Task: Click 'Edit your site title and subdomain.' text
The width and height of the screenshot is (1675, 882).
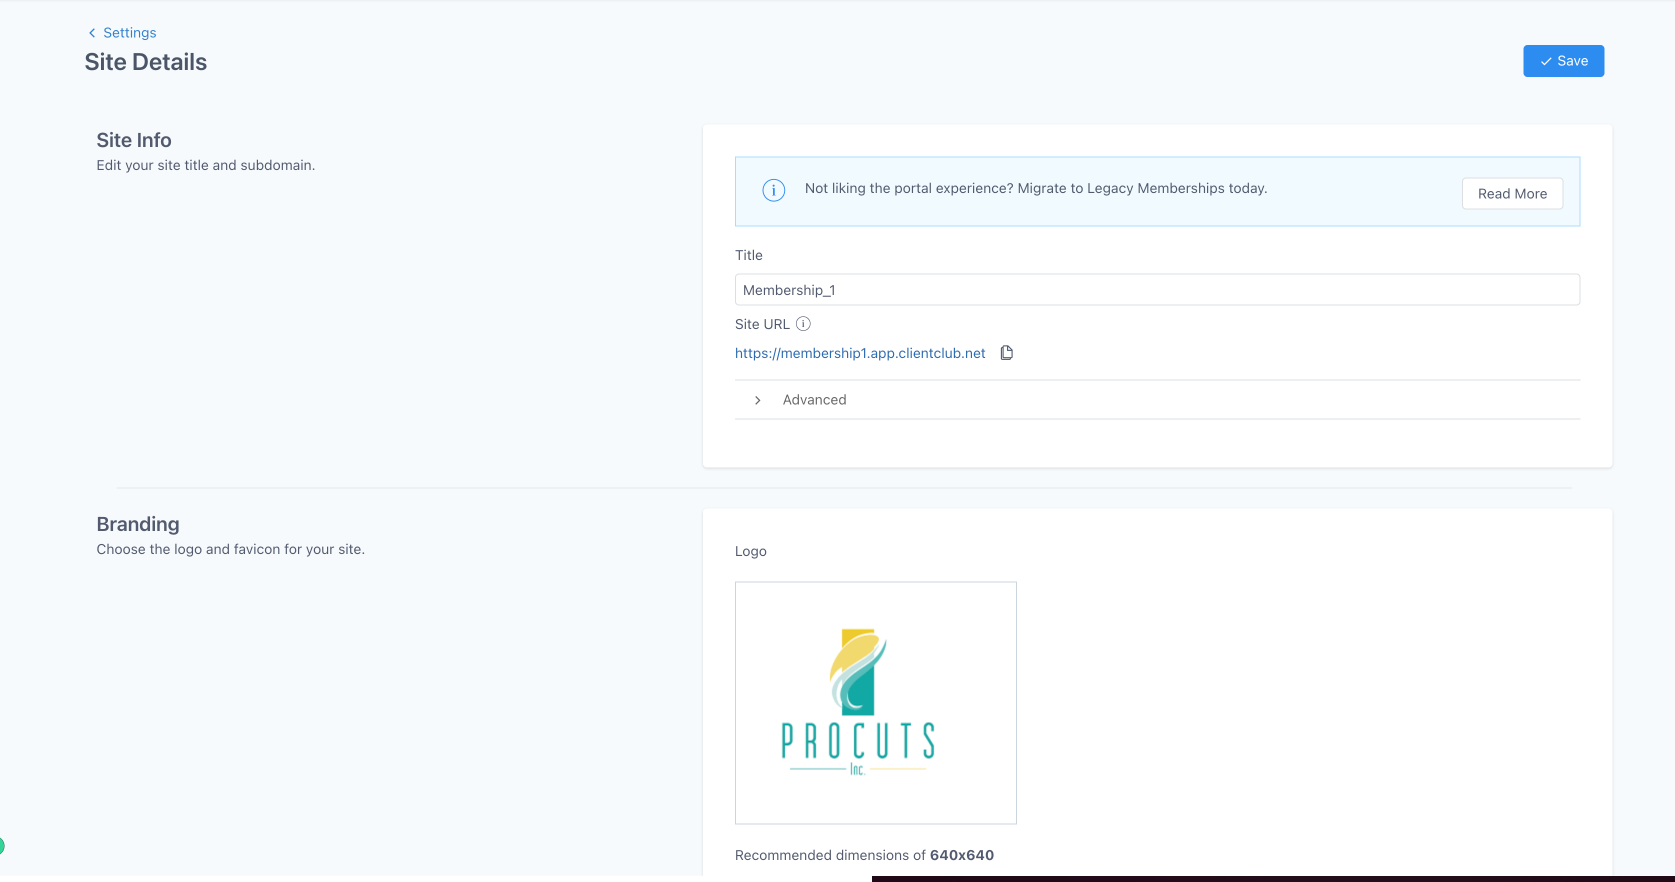Action: point(206,165)
